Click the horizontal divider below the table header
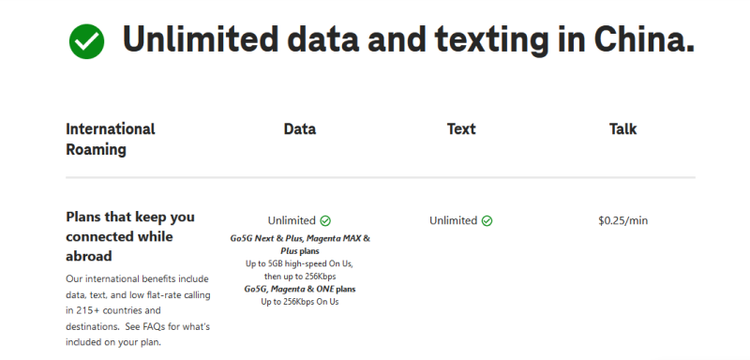 coord(380,177)
